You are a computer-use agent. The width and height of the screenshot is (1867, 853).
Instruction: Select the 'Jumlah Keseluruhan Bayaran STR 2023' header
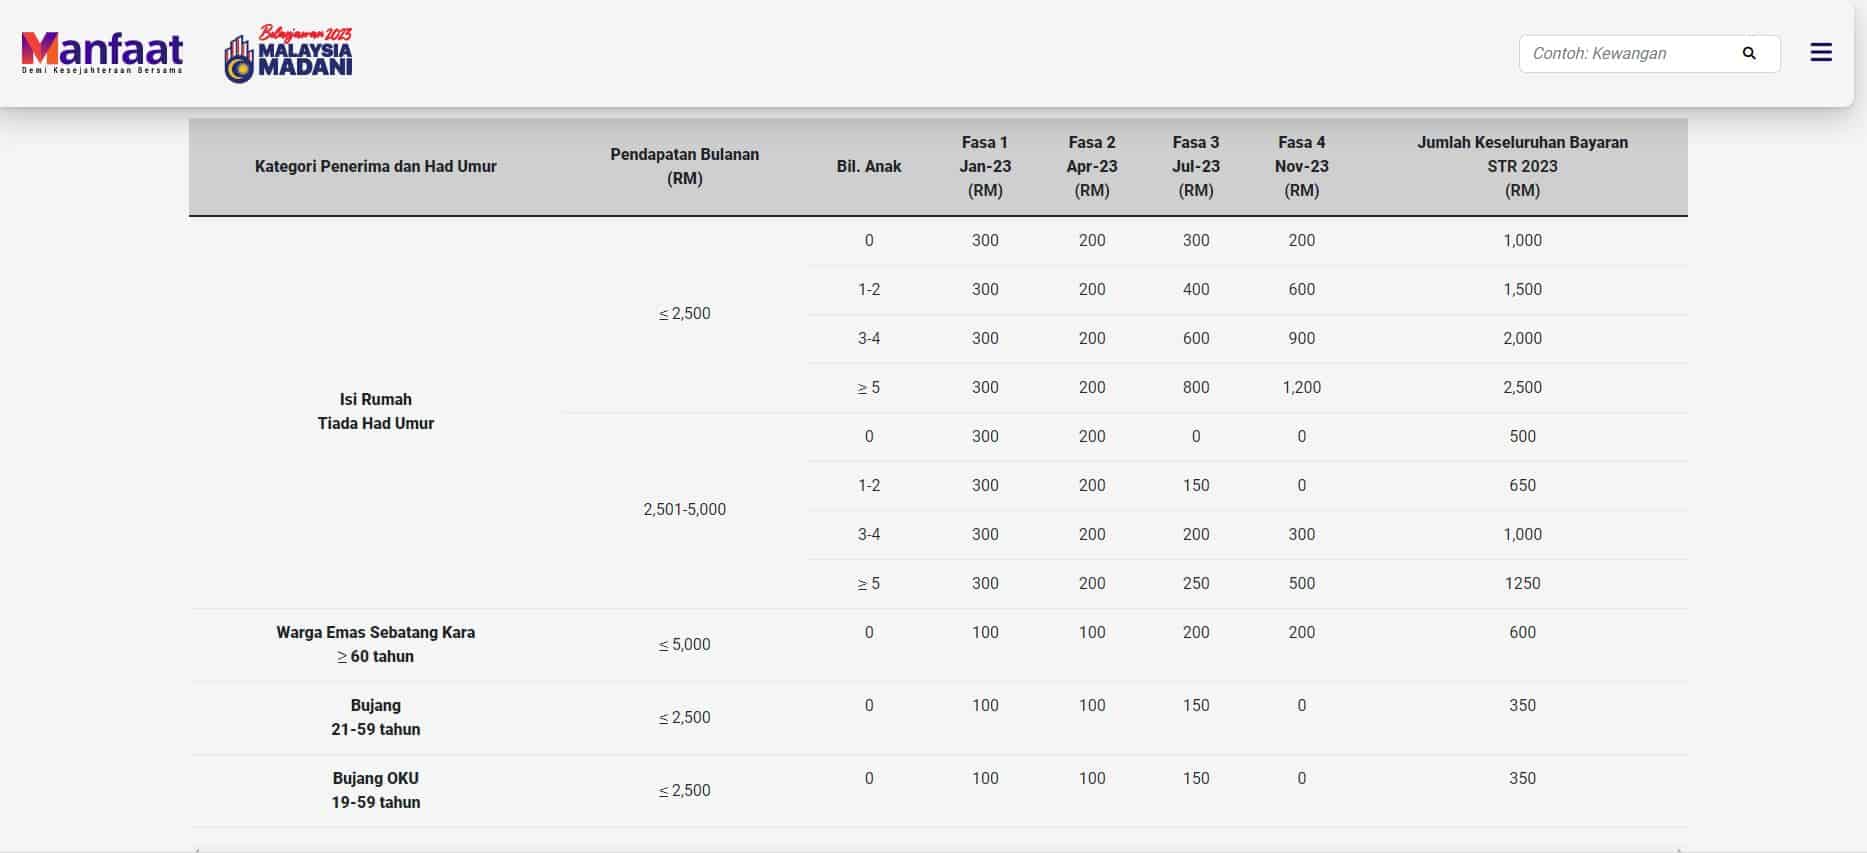point(1522,166)
